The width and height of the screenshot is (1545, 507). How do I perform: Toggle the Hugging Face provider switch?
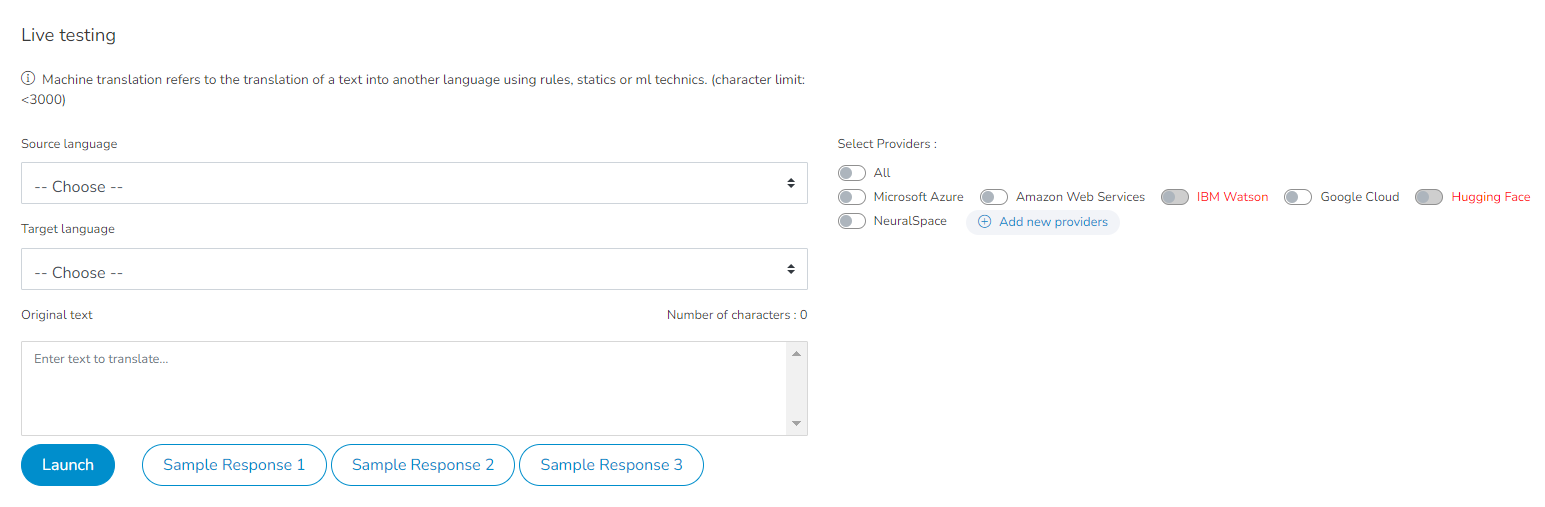(x=1429, y=197)
